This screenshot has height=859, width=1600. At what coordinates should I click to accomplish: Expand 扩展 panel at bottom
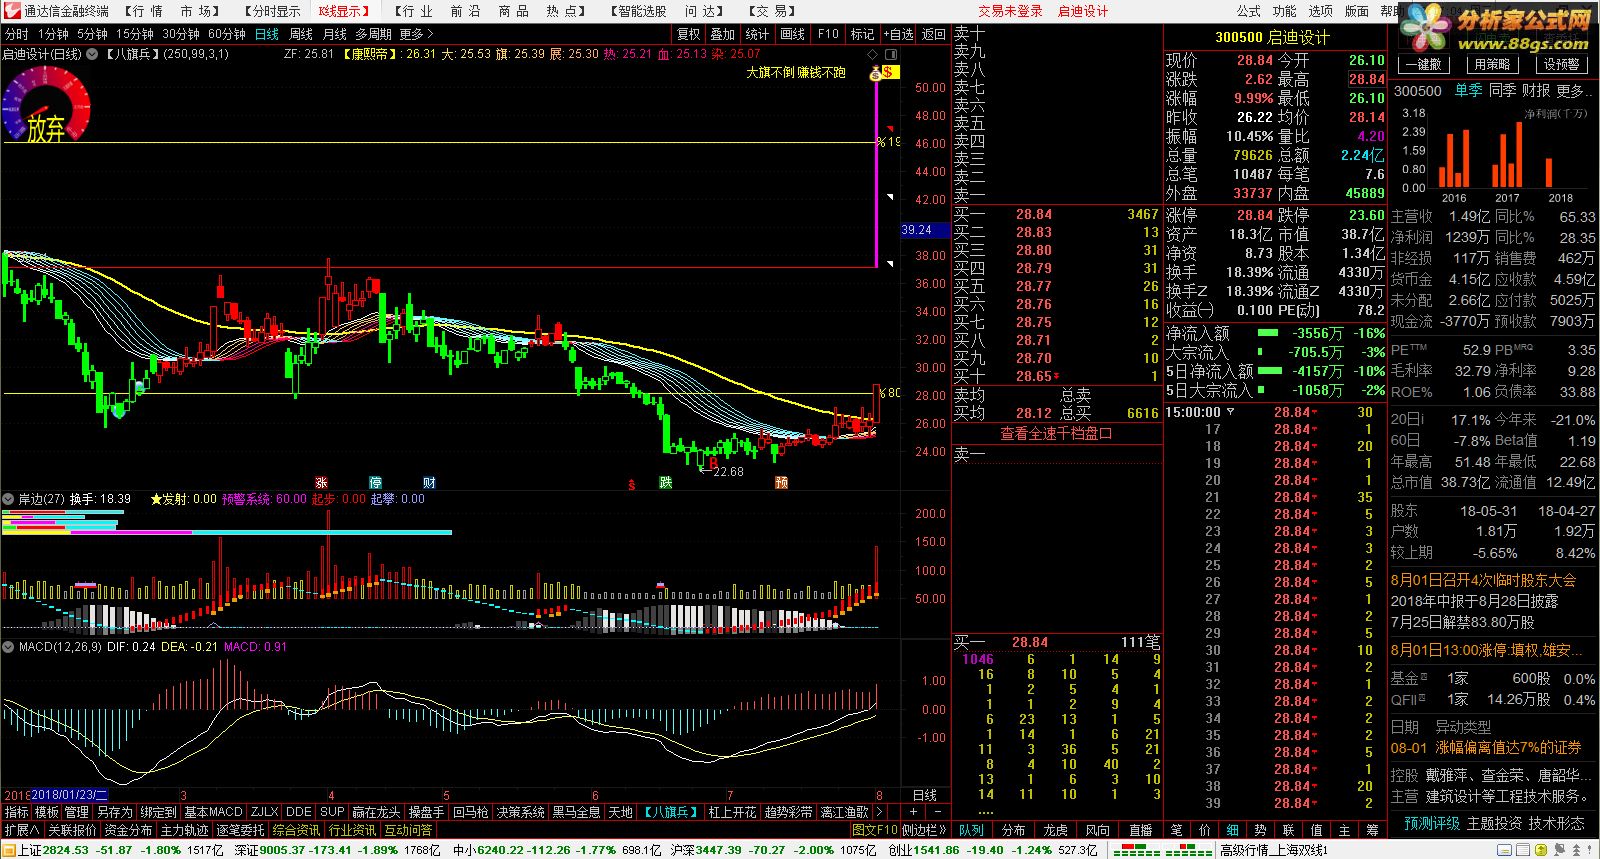tap(21, 830)
